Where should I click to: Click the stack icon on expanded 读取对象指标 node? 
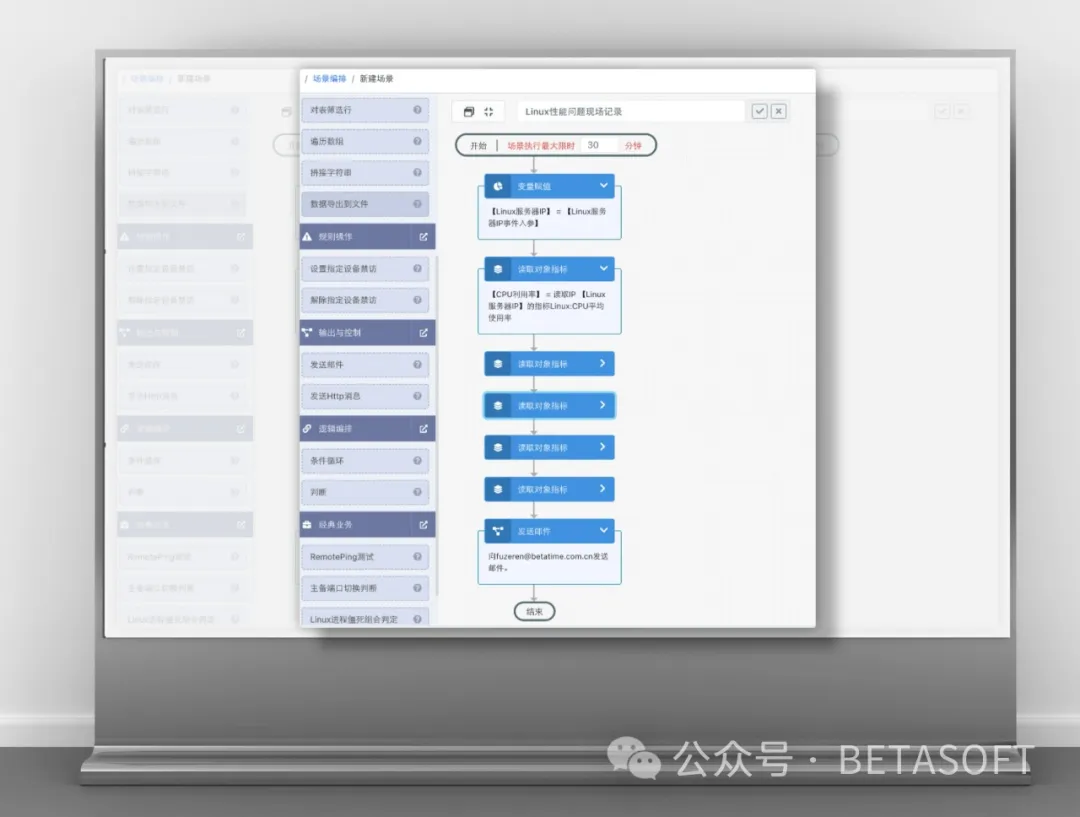click(x=498, y=269)
